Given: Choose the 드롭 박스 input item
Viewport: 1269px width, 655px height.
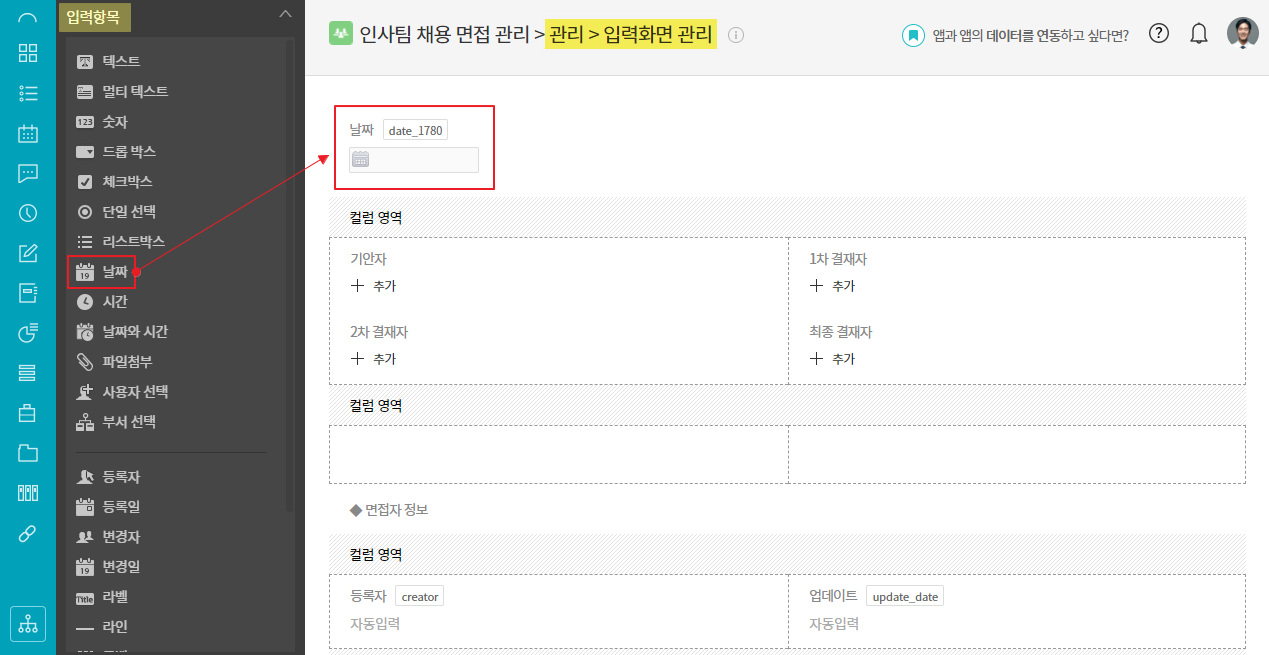Looking at the screenshot, I should pos(128,152).
